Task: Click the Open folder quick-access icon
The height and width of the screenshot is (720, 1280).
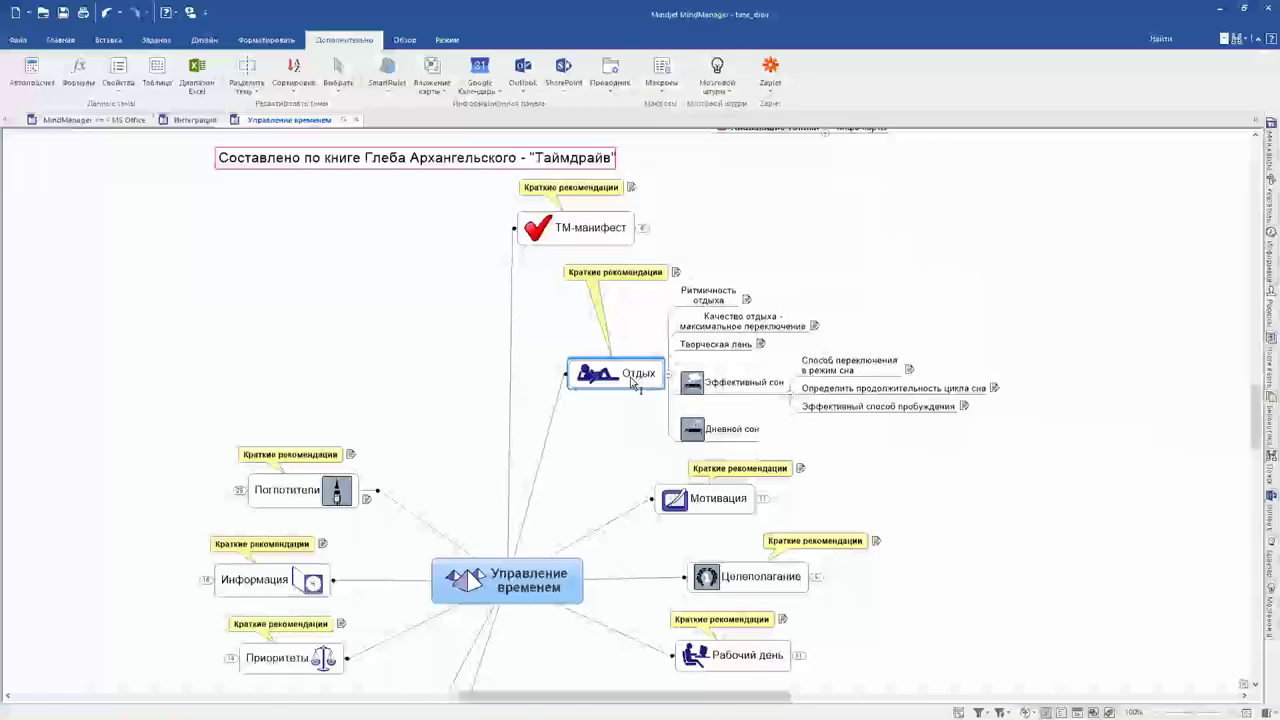Action: click(x=43, y=13)
